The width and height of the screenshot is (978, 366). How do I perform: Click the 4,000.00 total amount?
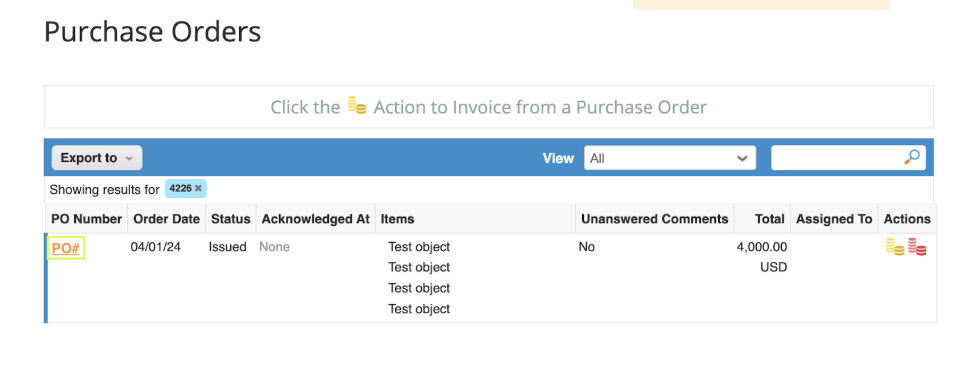tap(762, 247)
